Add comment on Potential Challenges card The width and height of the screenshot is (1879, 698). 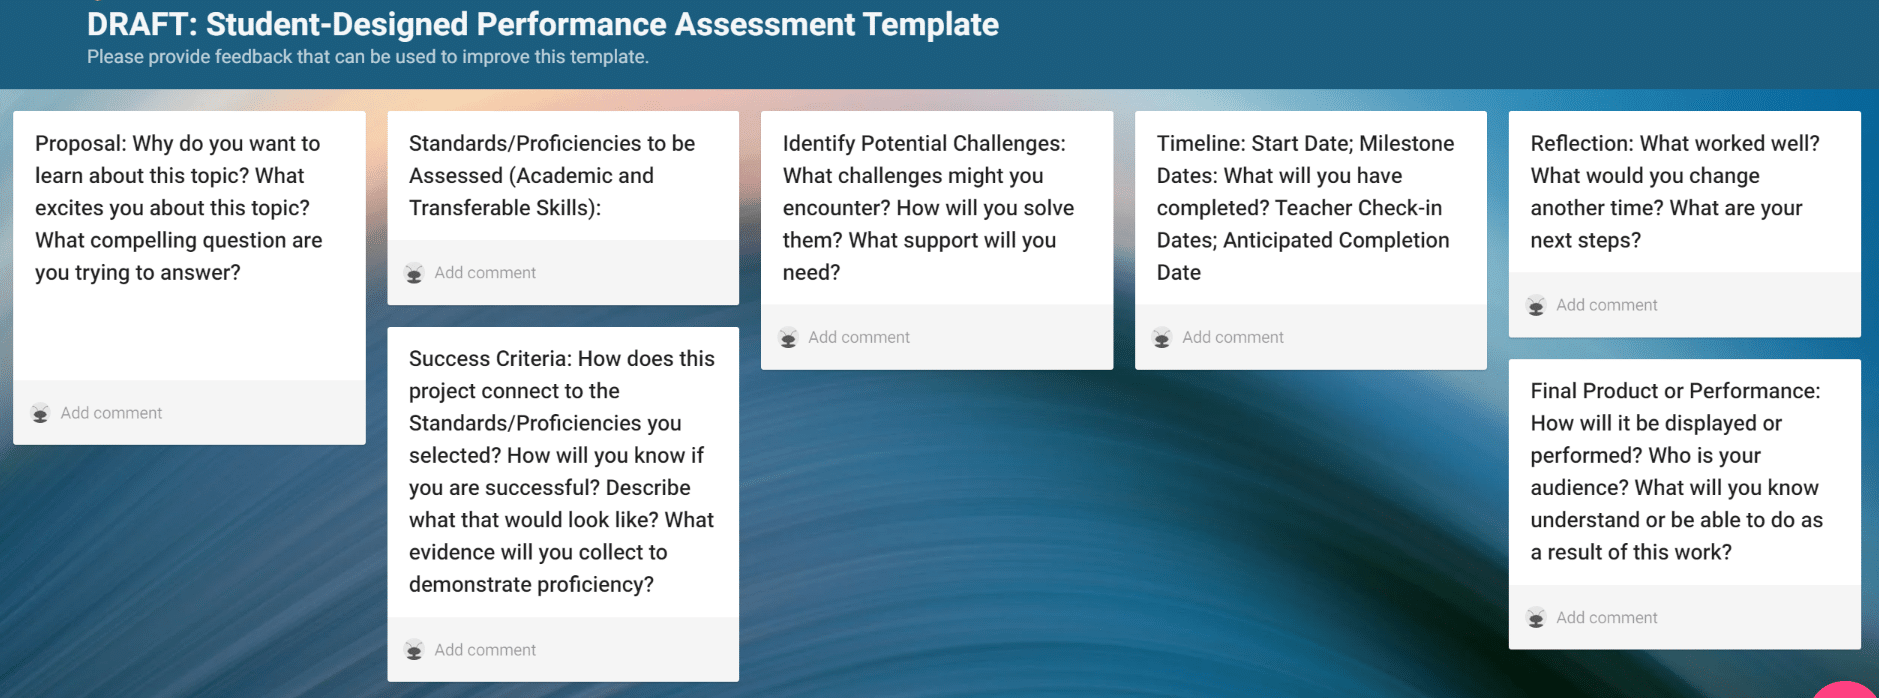pyautogui.click(x=859, y=338)
